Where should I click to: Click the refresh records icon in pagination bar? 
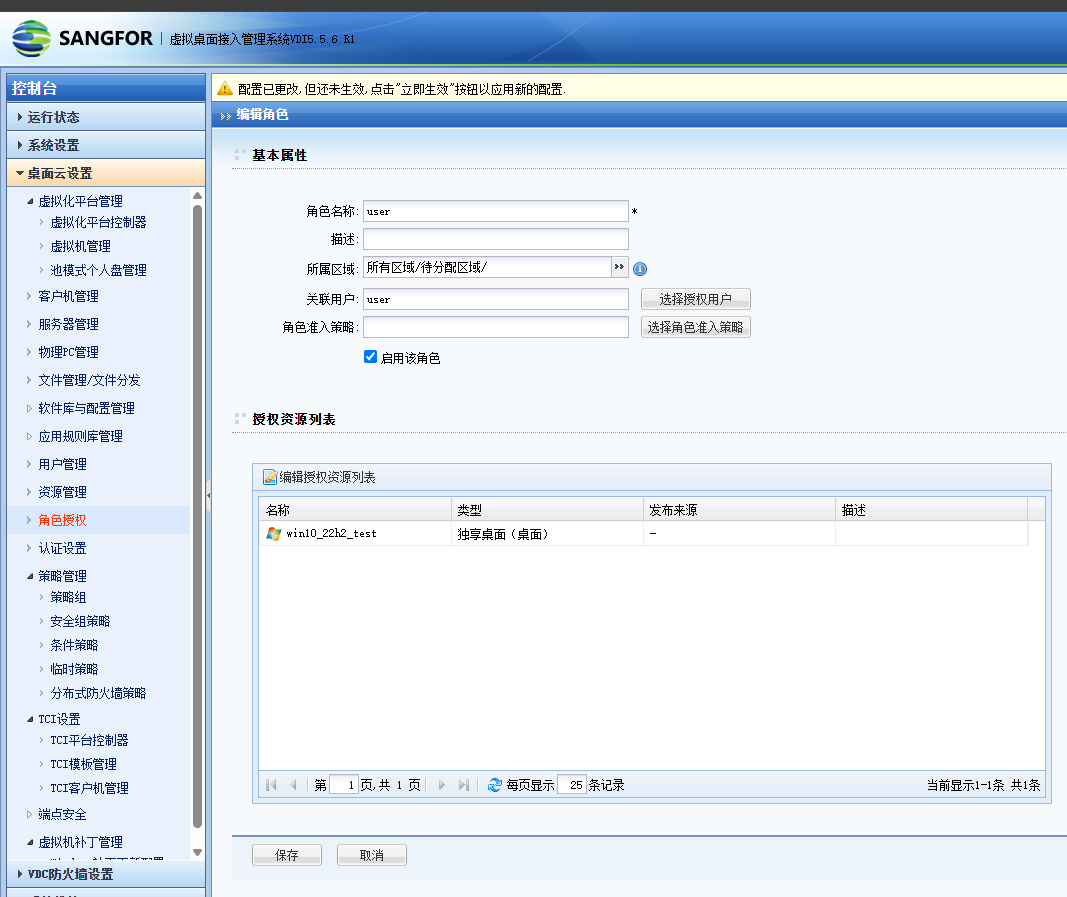click(494, 785)
